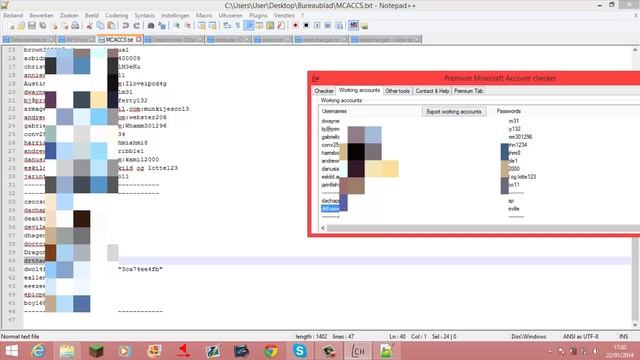This screenshot has height=360, width=640.
Task: Click the spell-check ABC toolbar icon
Action: click(353, 26)
